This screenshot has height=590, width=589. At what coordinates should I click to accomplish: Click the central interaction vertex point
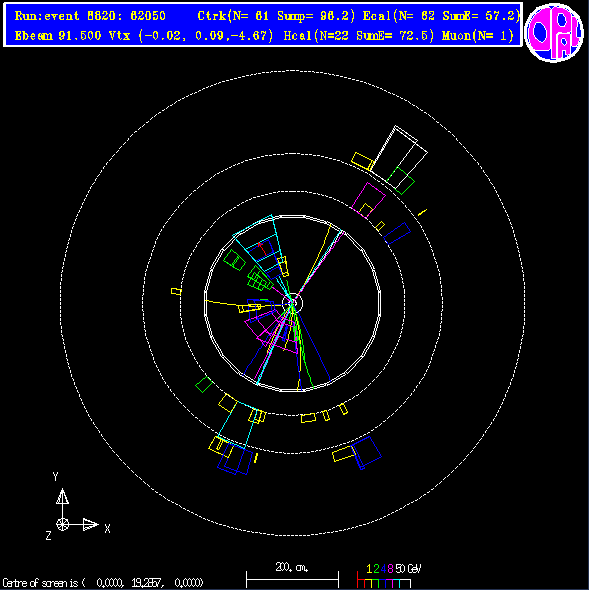(292, 303)
